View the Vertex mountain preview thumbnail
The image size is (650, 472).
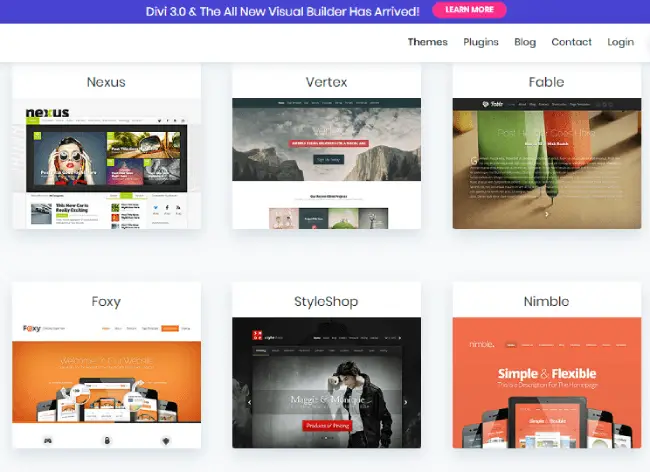pos(327,163)
